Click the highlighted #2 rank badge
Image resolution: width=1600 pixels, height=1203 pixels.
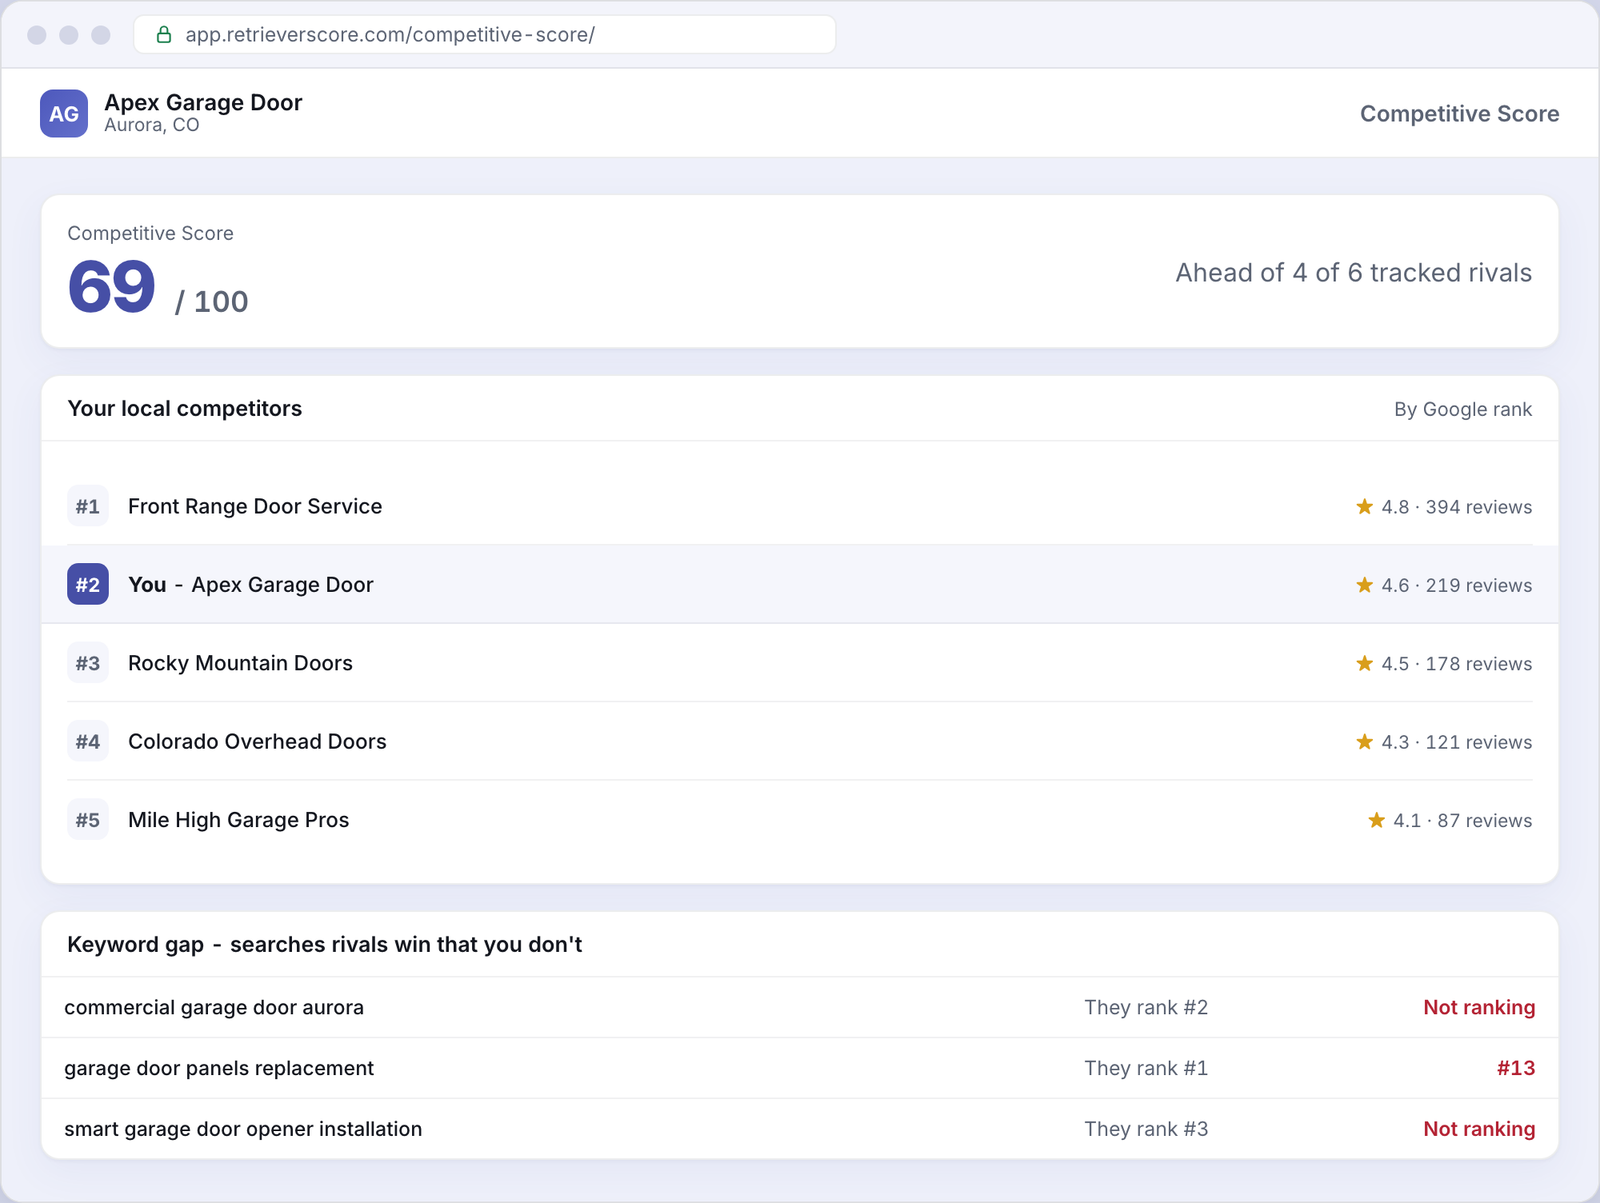coord(88,584)
